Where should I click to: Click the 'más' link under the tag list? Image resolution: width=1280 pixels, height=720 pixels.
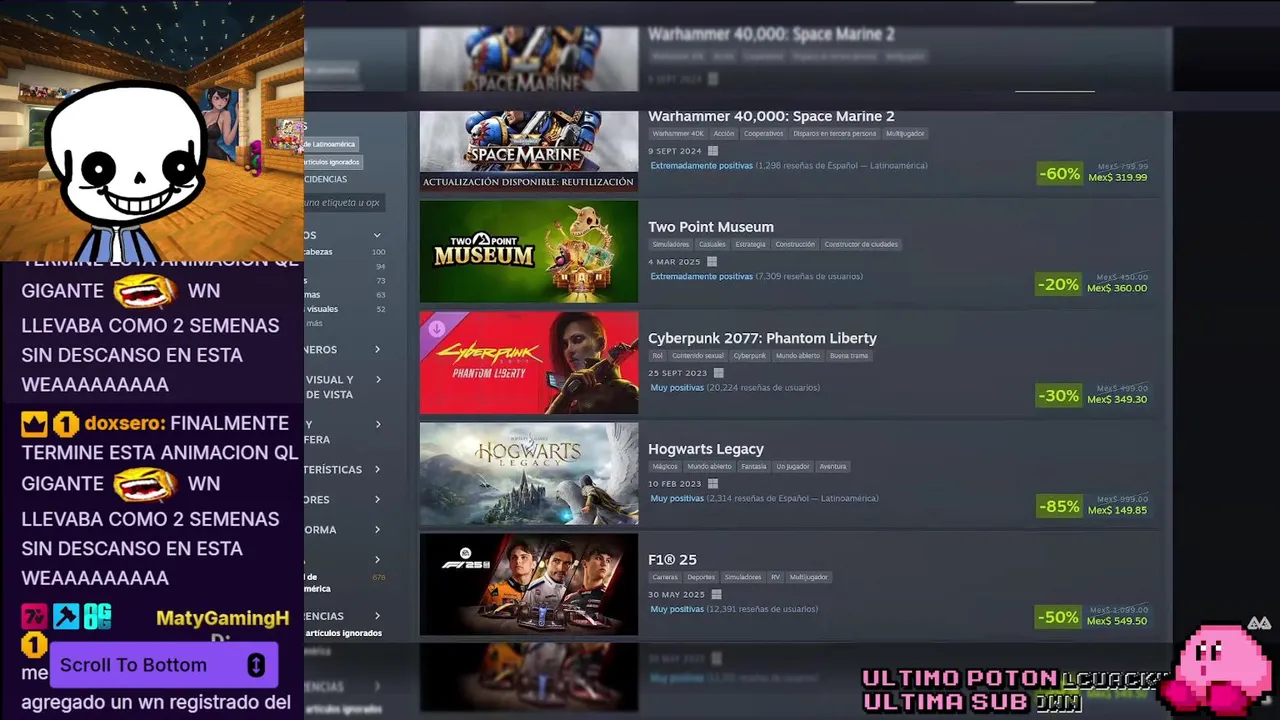pyautogui.click(x=315, y=323)
